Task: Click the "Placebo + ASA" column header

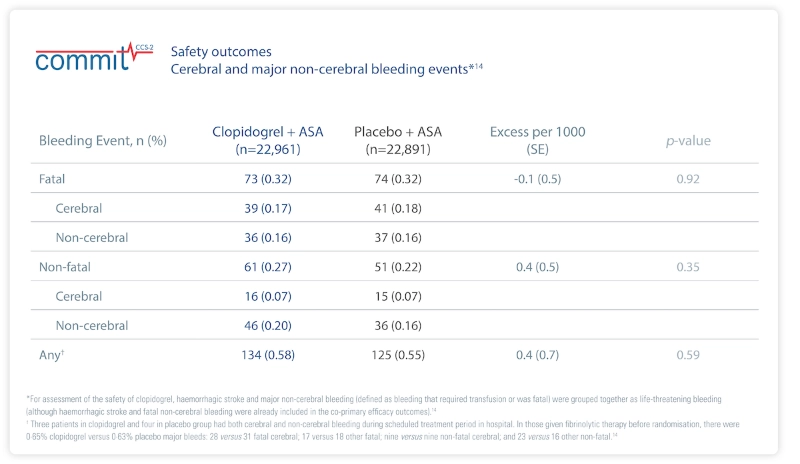Action: [398, 141]
